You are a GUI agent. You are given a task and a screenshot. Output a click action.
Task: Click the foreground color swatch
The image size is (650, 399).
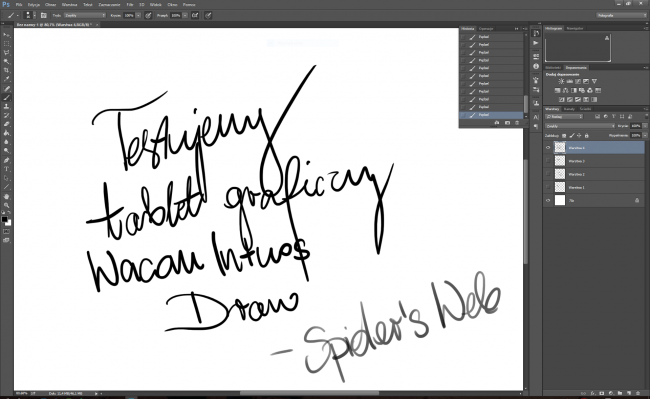click(4, 219)
